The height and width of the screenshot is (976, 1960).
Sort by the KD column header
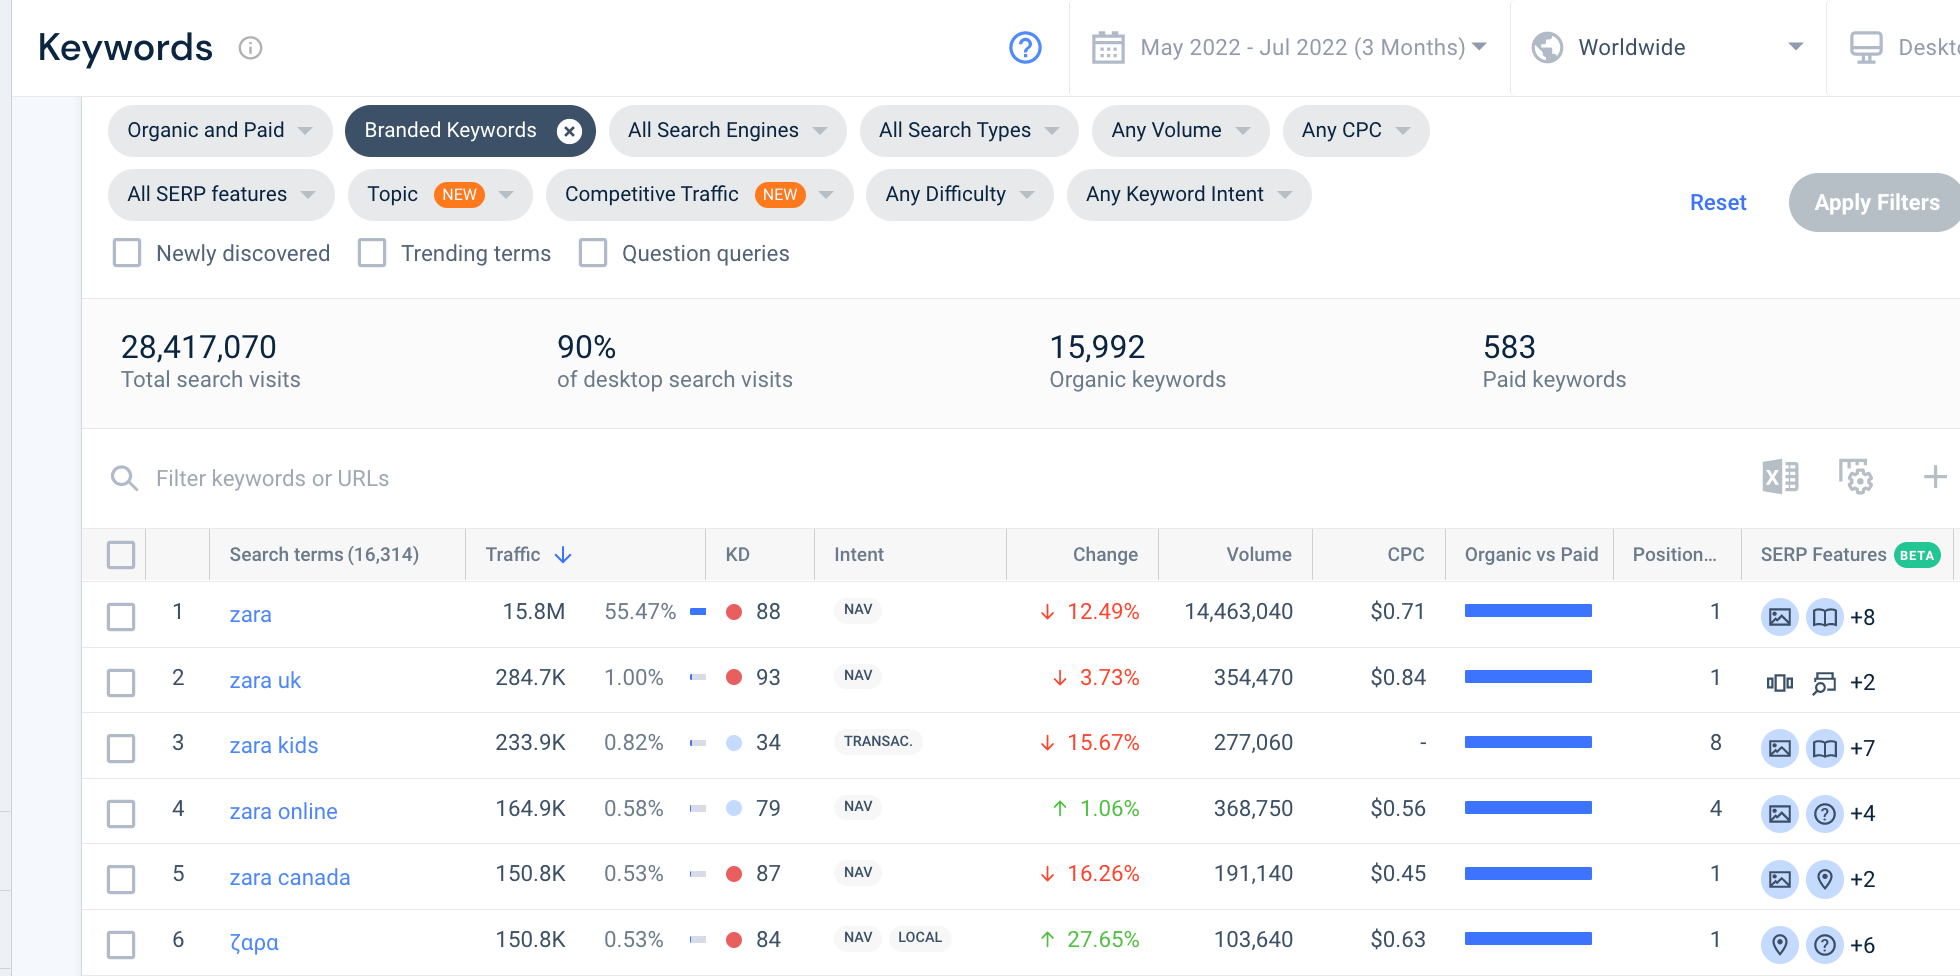click(x=737, y=555)
